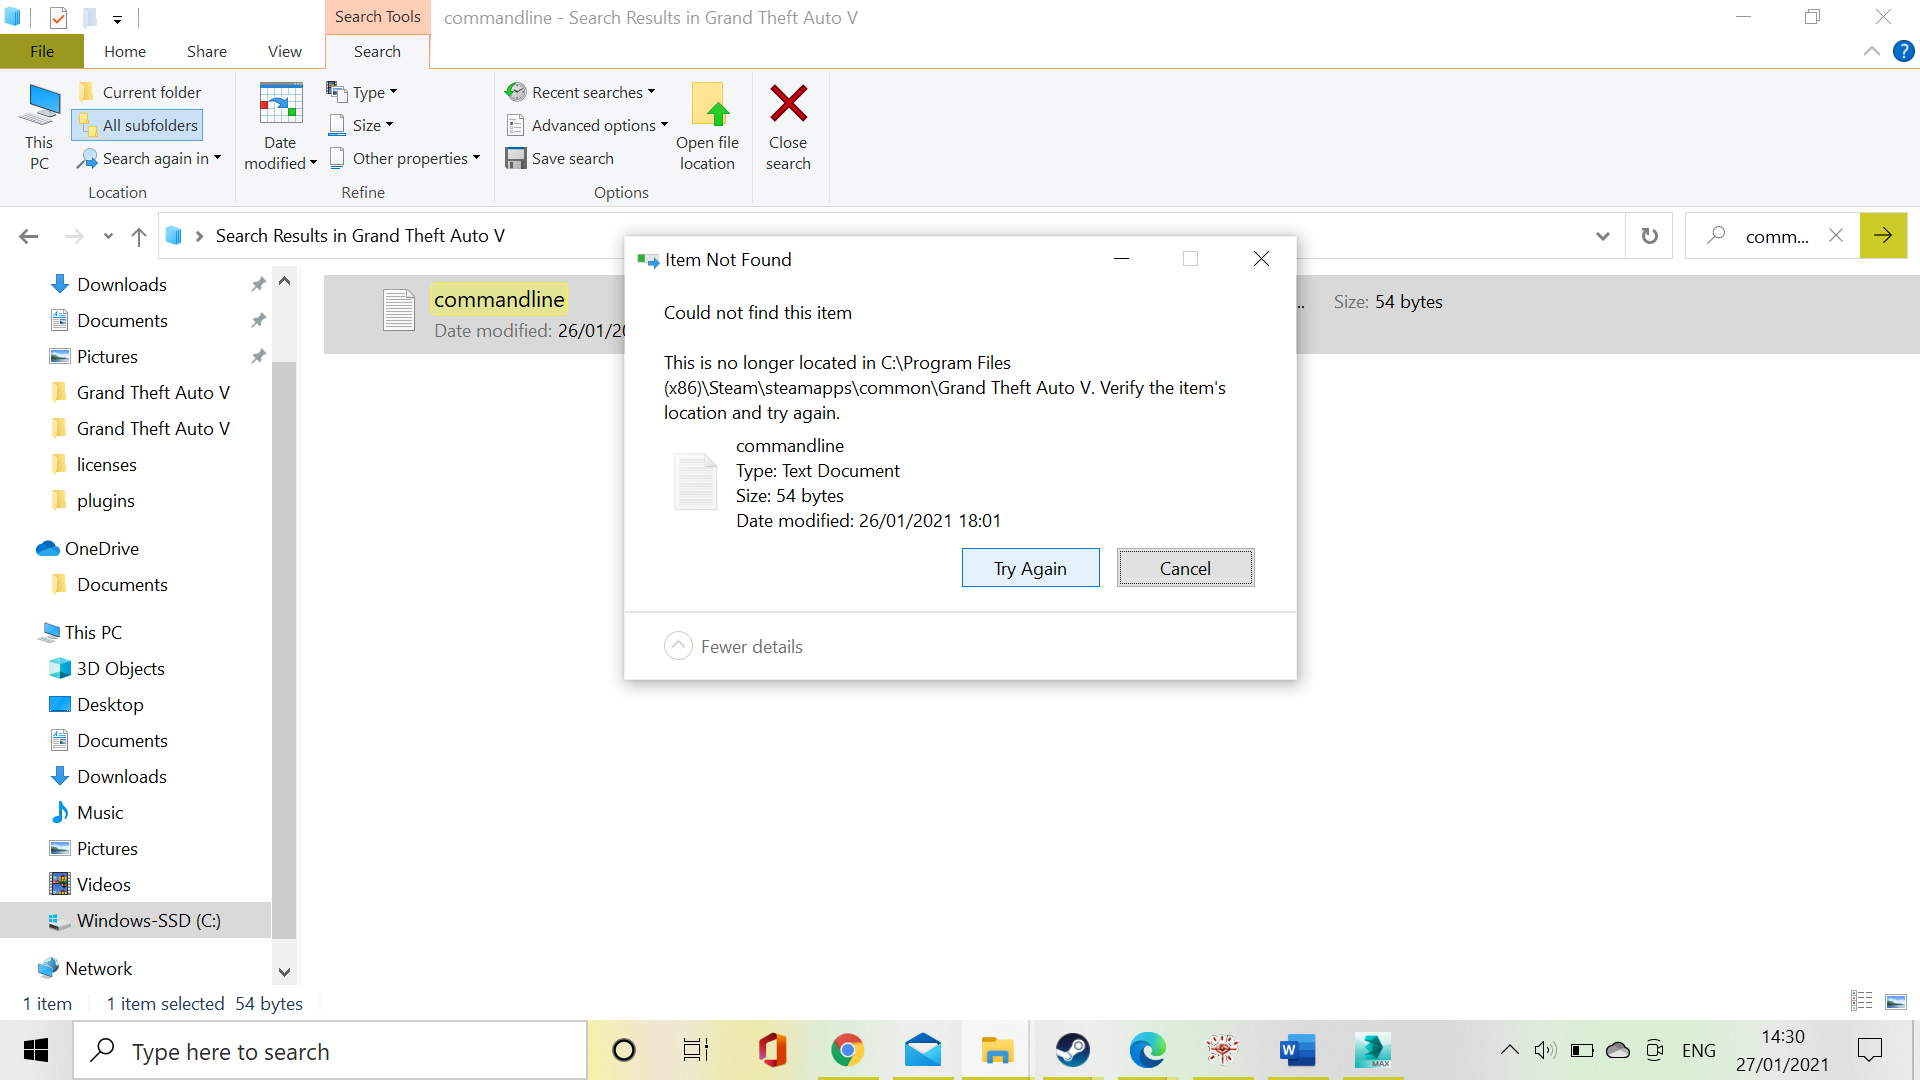Open the Recent searches dropdown

click(x=583, y=92)
